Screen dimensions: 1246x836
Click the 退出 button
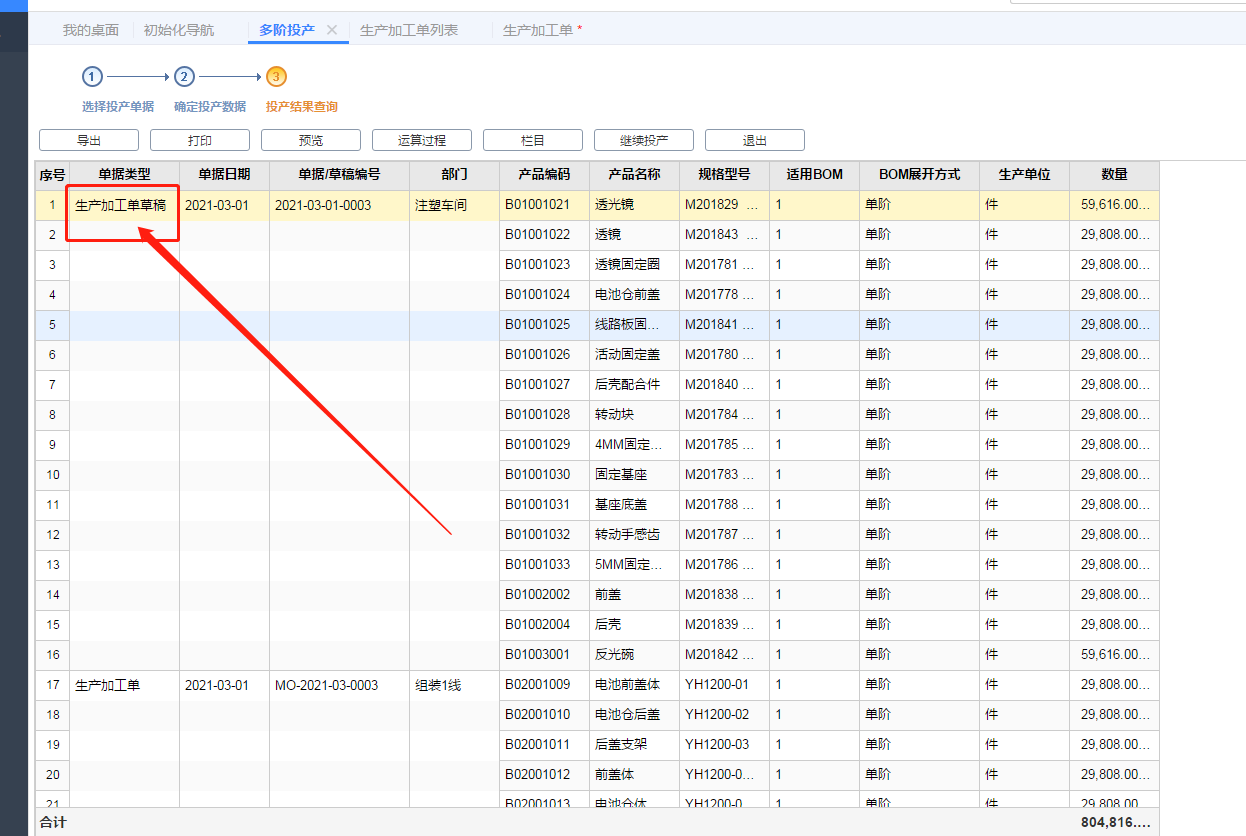click(x=755, y=140)
